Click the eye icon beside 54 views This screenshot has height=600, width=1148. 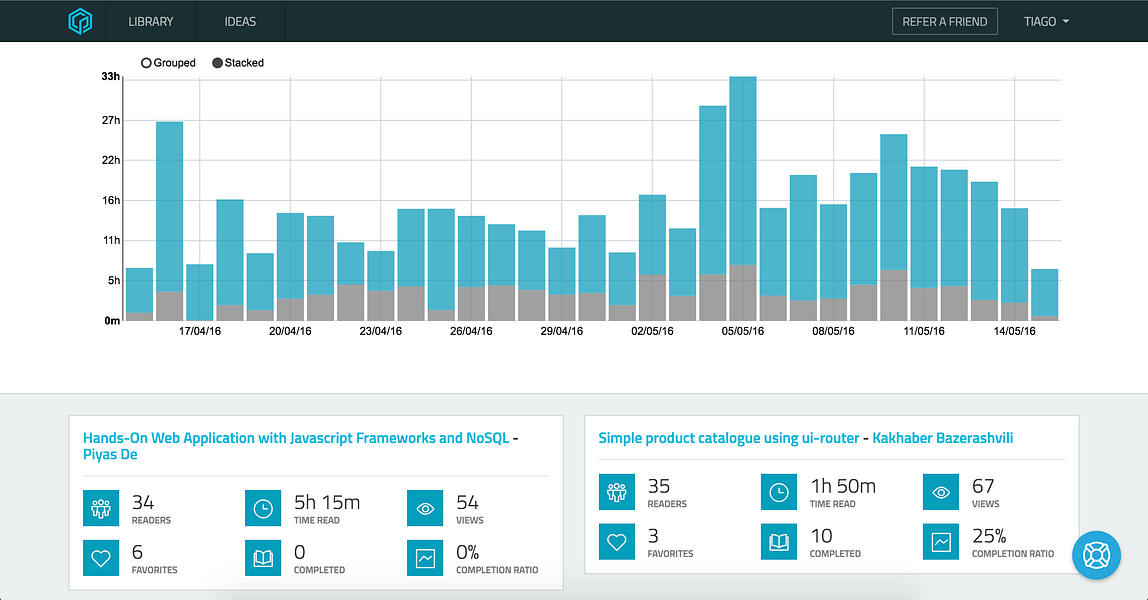click(x=425, y=508)
